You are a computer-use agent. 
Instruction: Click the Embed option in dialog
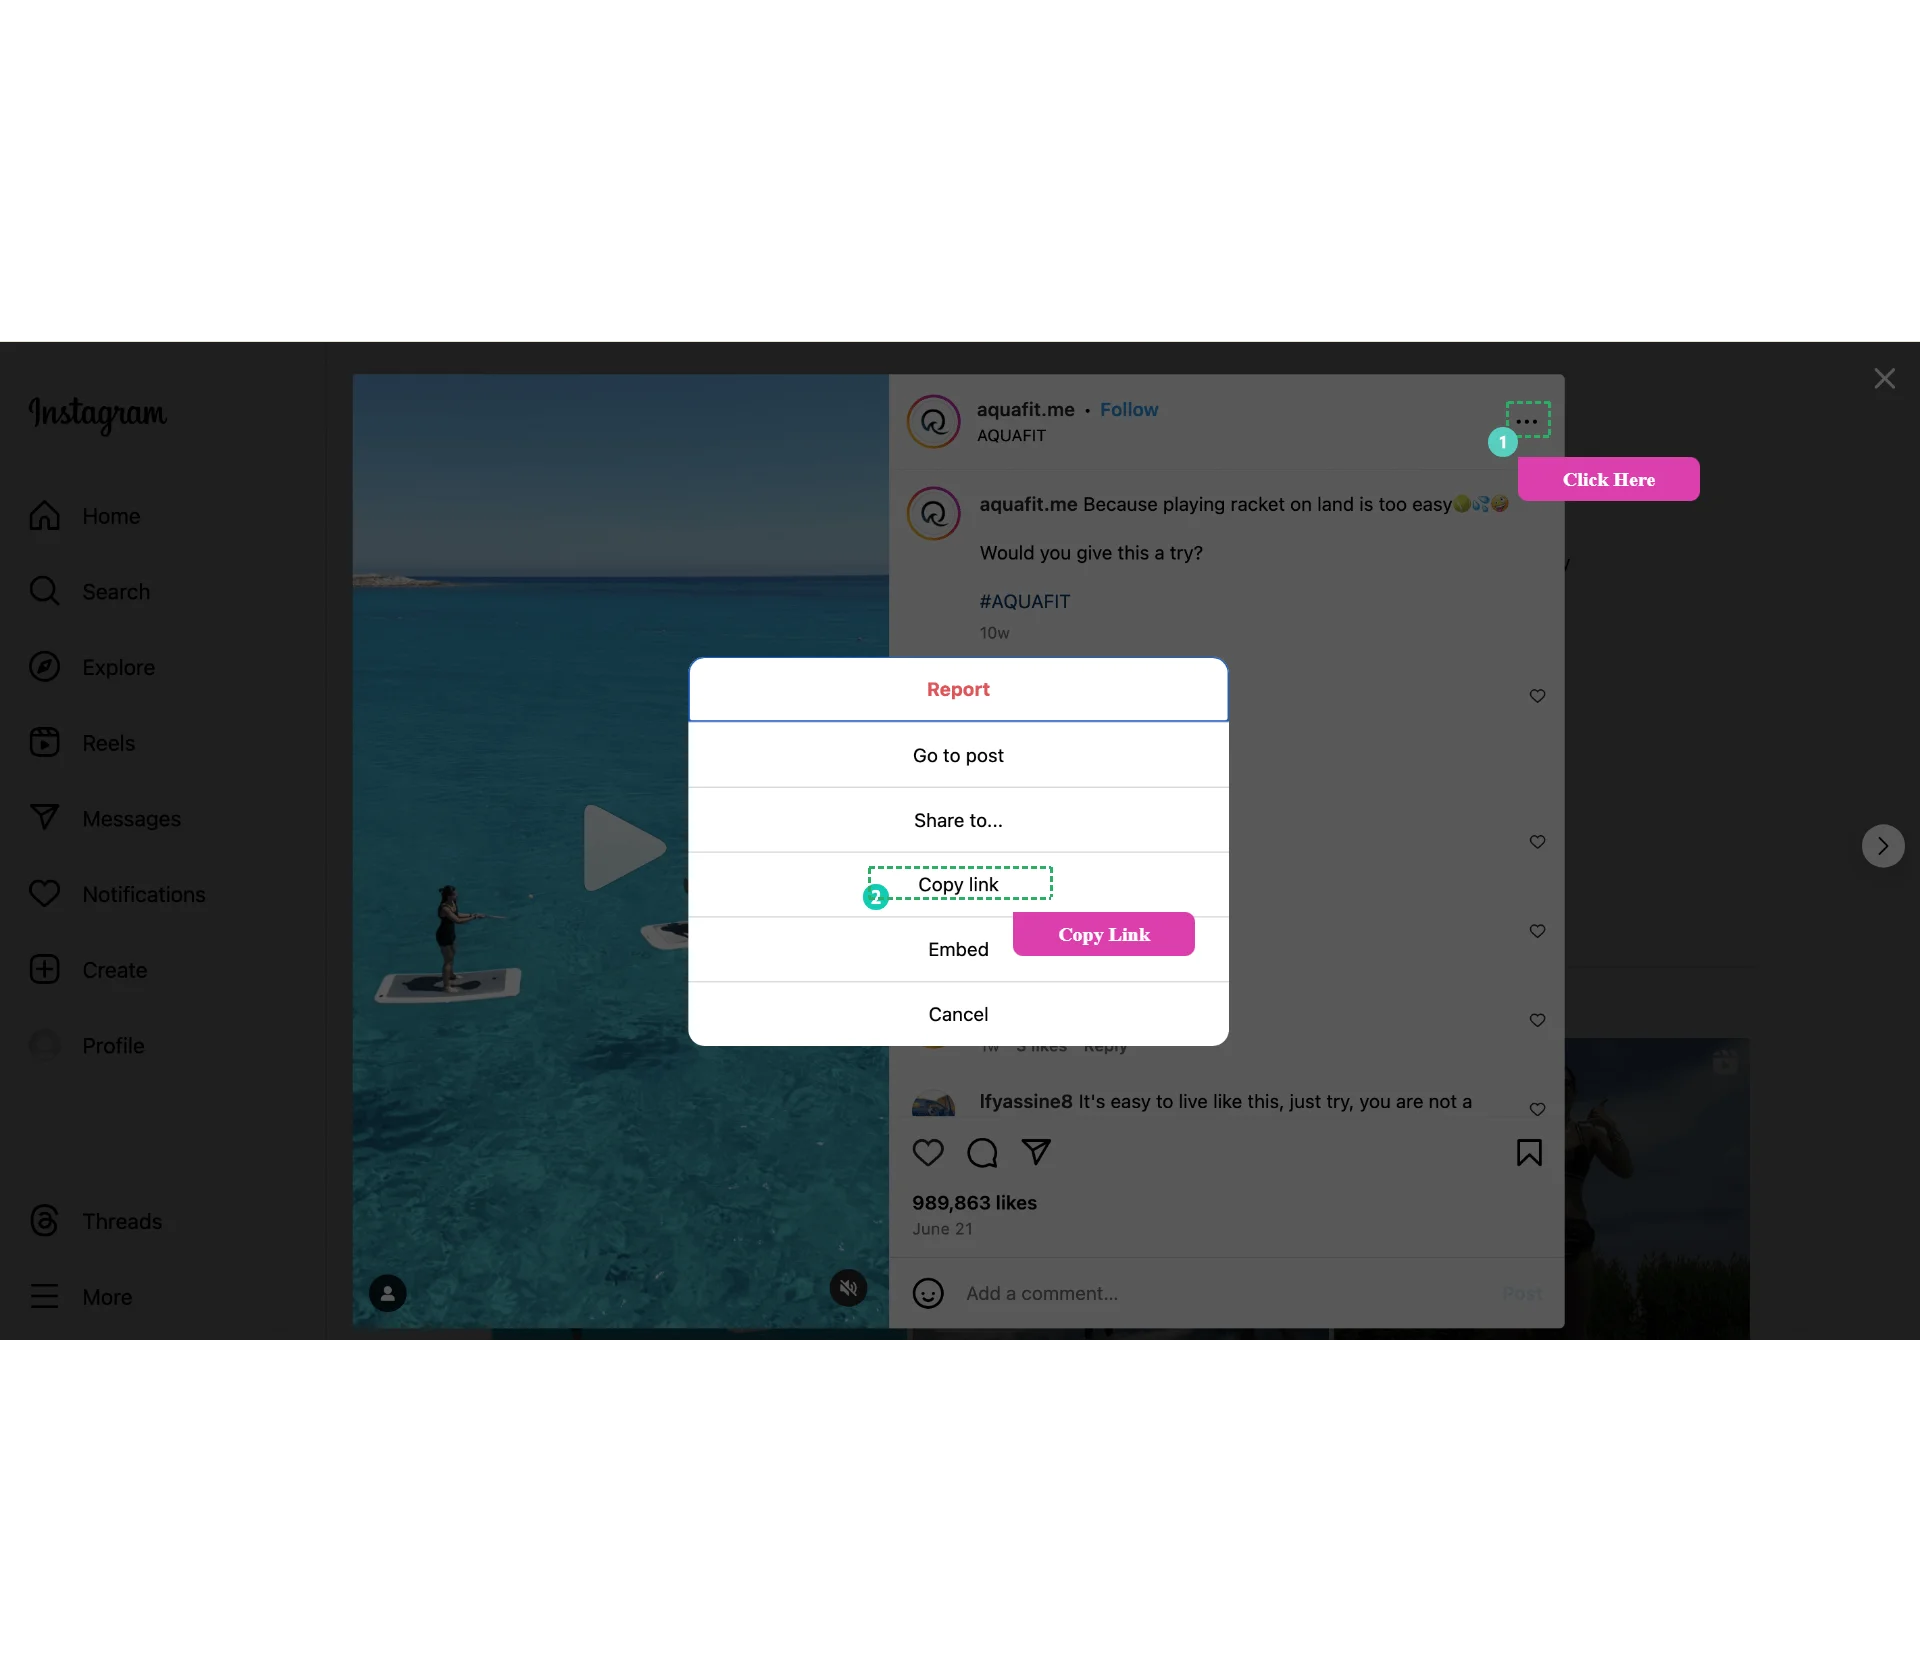pos(958,950)
